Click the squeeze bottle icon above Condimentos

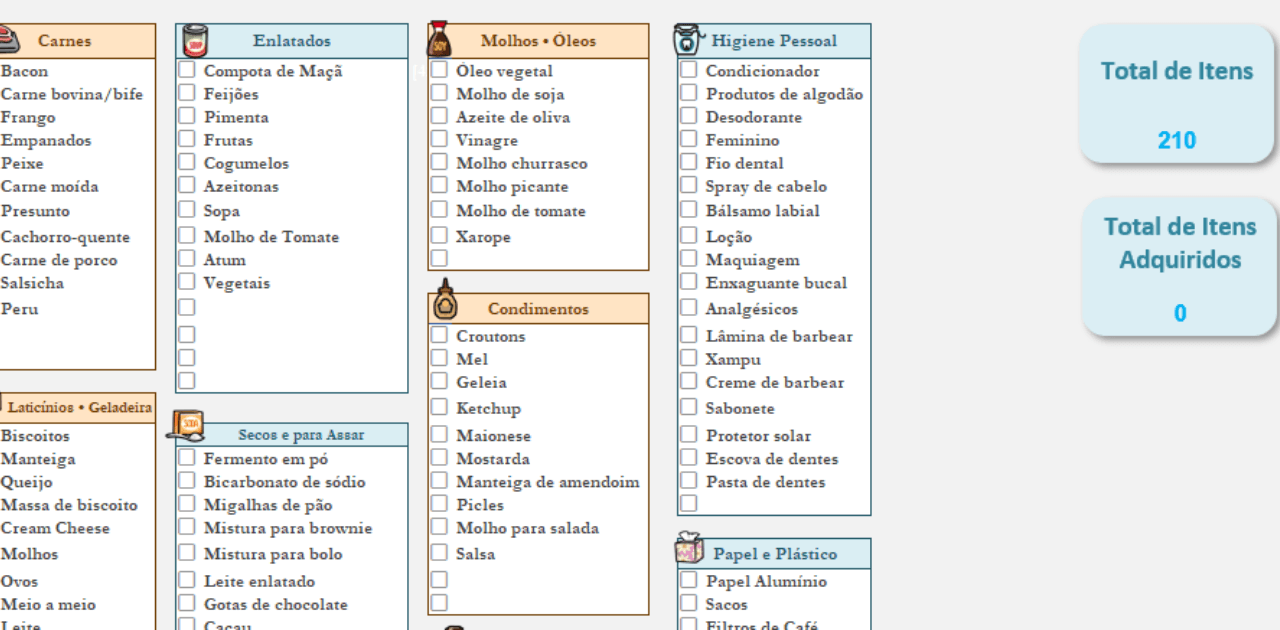(444, 300)
